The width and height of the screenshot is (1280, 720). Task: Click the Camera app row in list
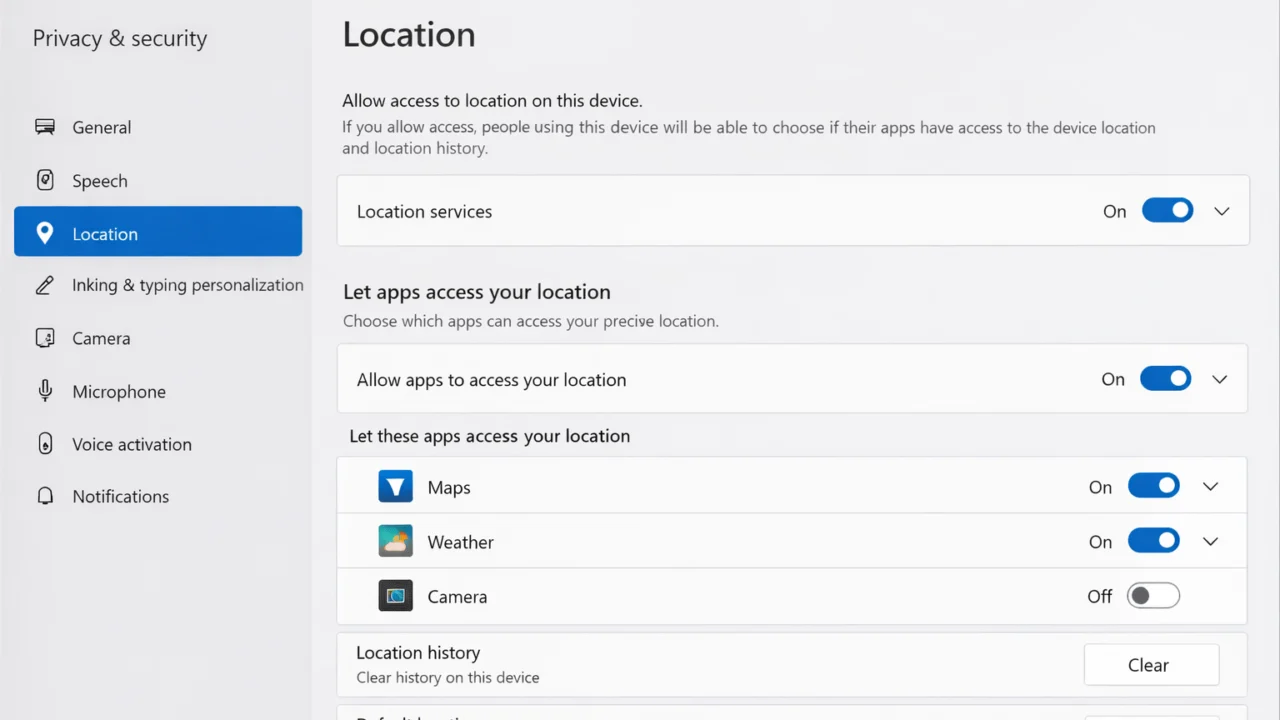click(x=700, y=596)
